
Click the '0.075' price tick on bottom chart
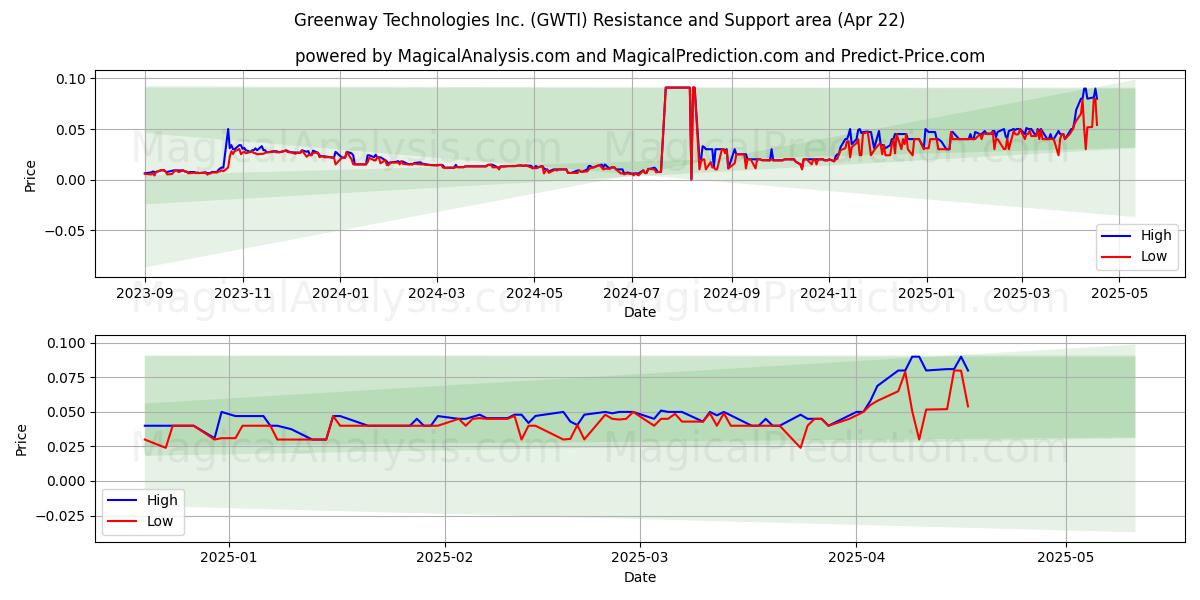(69, 378)
